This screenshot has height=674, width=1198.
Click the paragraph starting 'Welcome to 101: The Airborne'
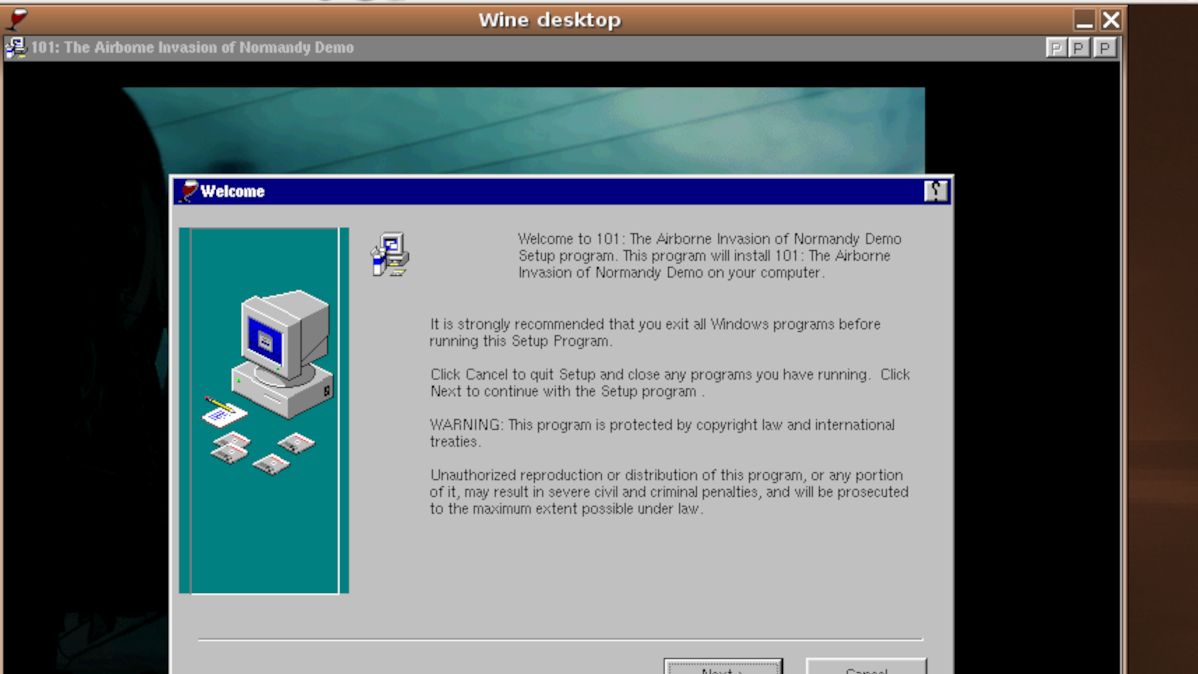pyautogui.click(x=709, y=256)
